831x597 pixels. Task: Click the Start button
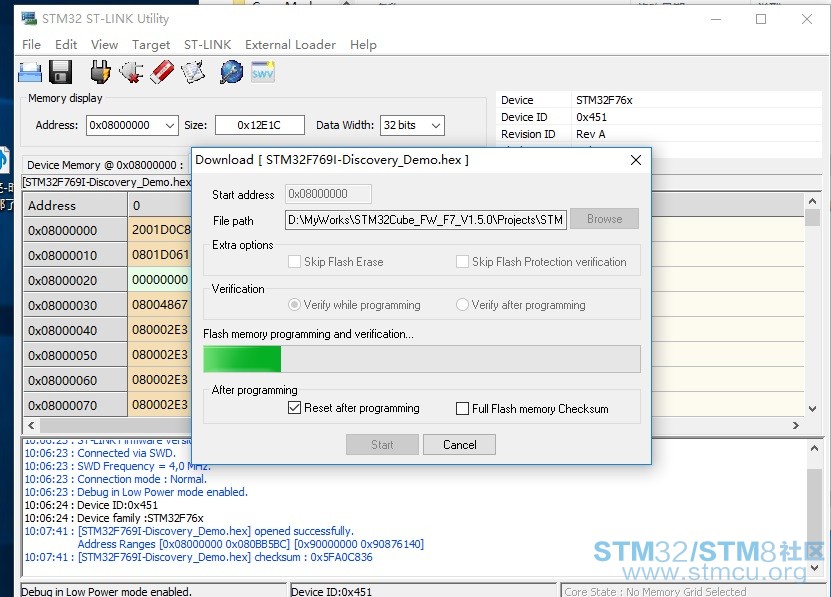point(382,445)
